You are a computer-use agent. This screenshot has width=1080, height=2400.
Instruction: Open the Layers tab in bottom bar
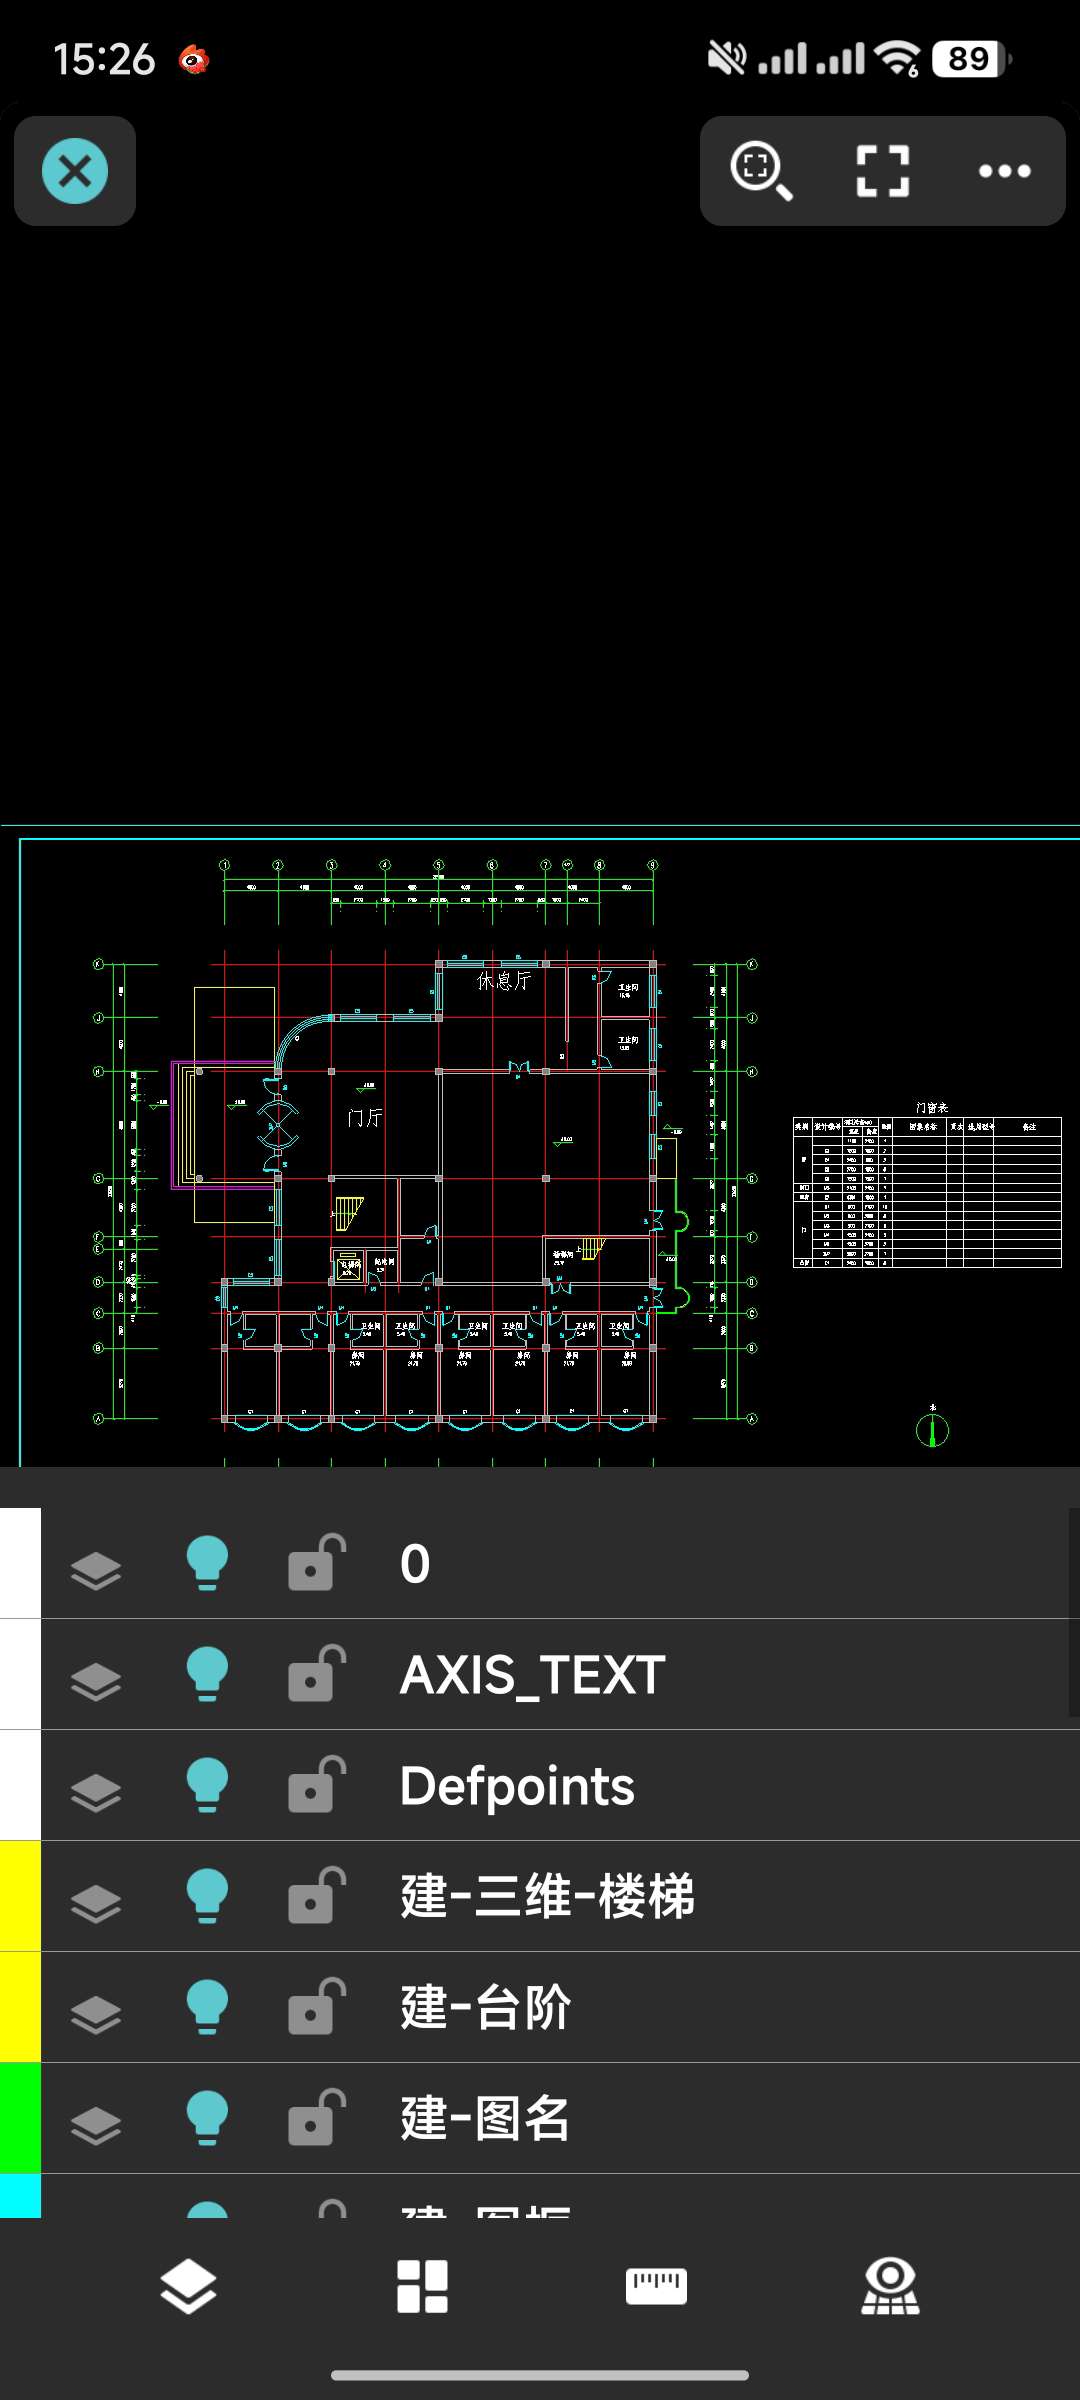(188, 2287)
